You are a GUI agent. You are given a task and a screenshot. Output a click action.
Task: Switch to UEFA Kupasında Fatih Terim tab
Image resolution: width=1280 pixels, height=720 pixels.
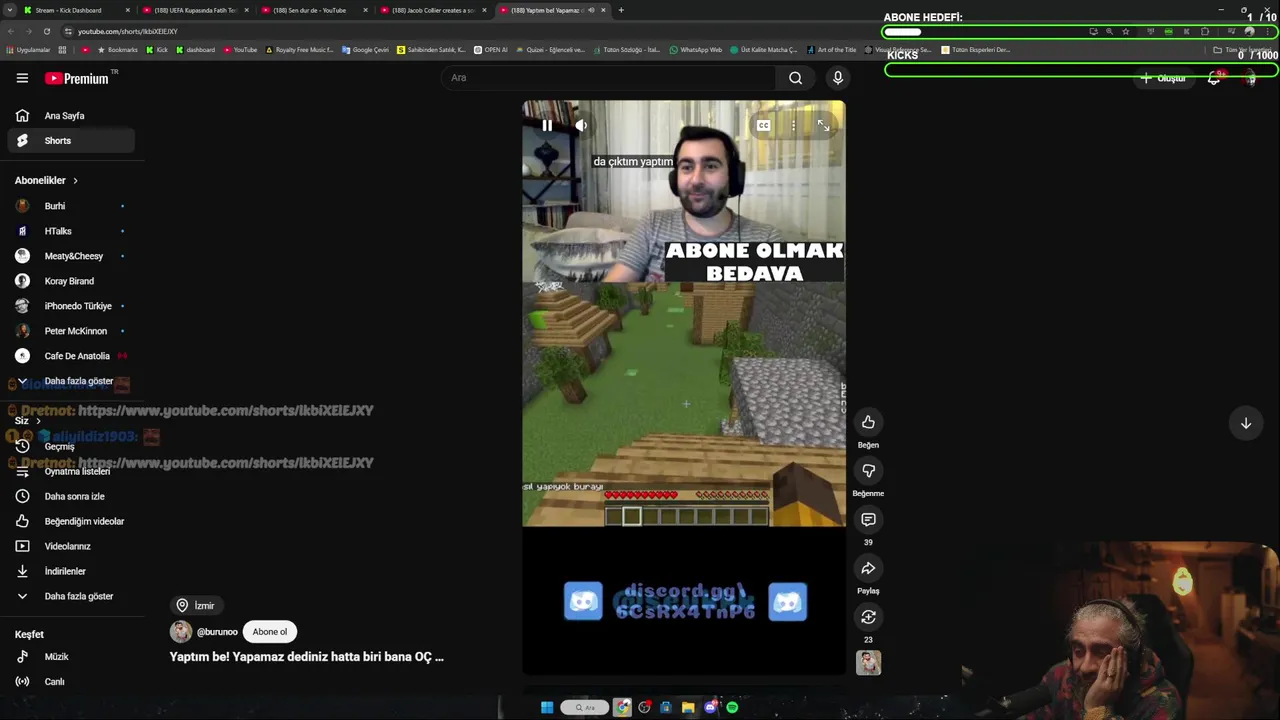195,10
